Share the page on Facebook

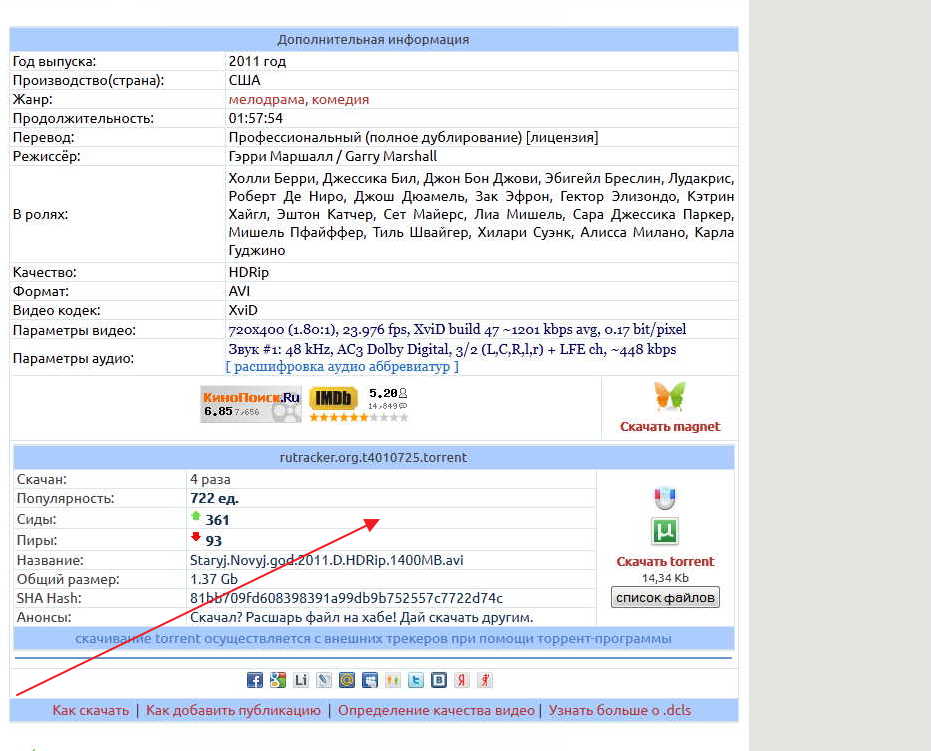(x=255, y=680)
